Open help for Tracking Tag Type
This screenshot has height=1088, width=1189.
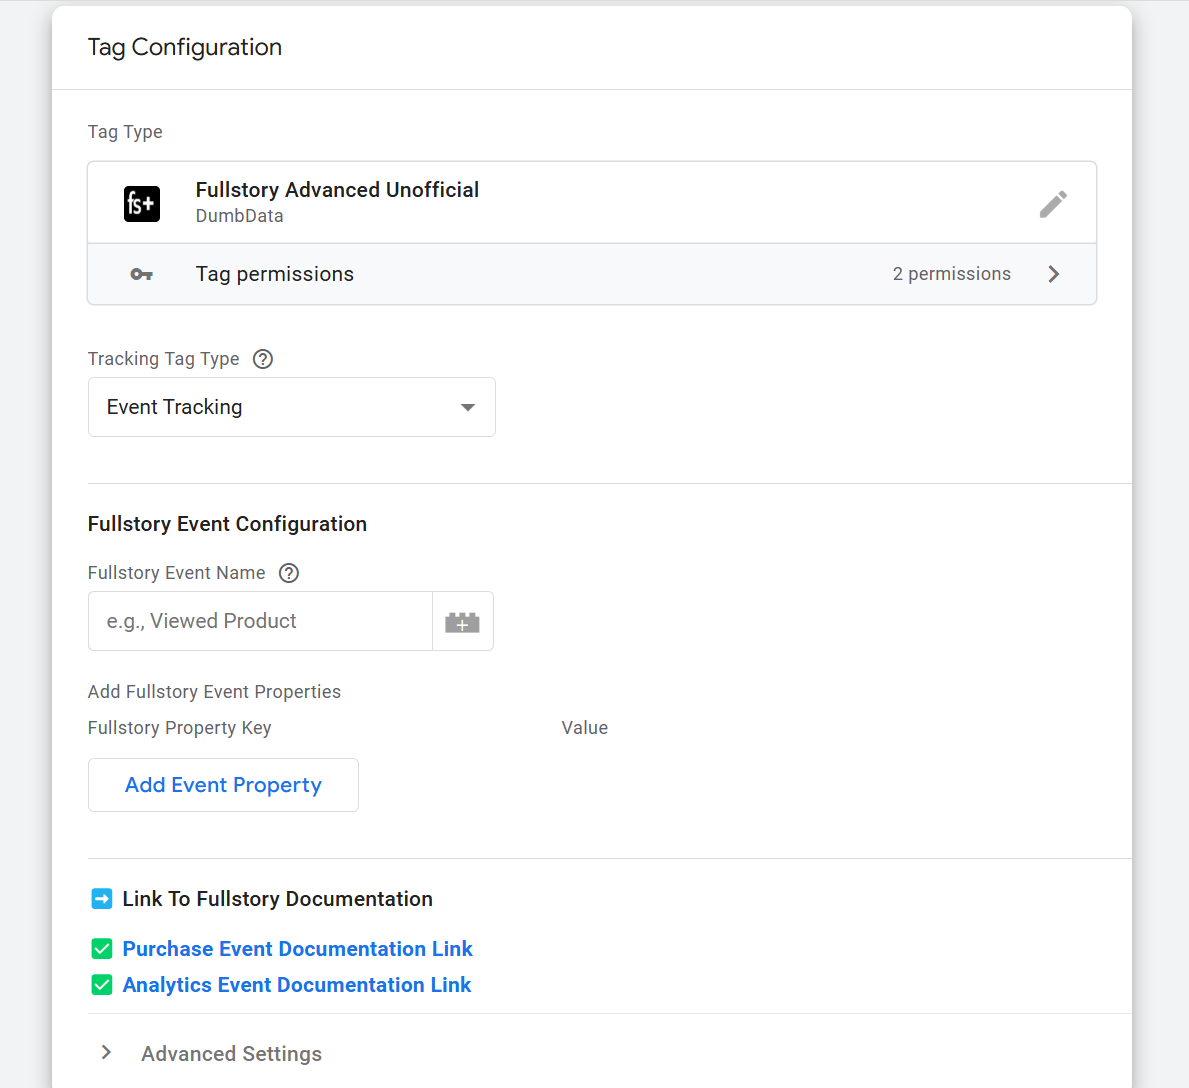tap(262, 358)
